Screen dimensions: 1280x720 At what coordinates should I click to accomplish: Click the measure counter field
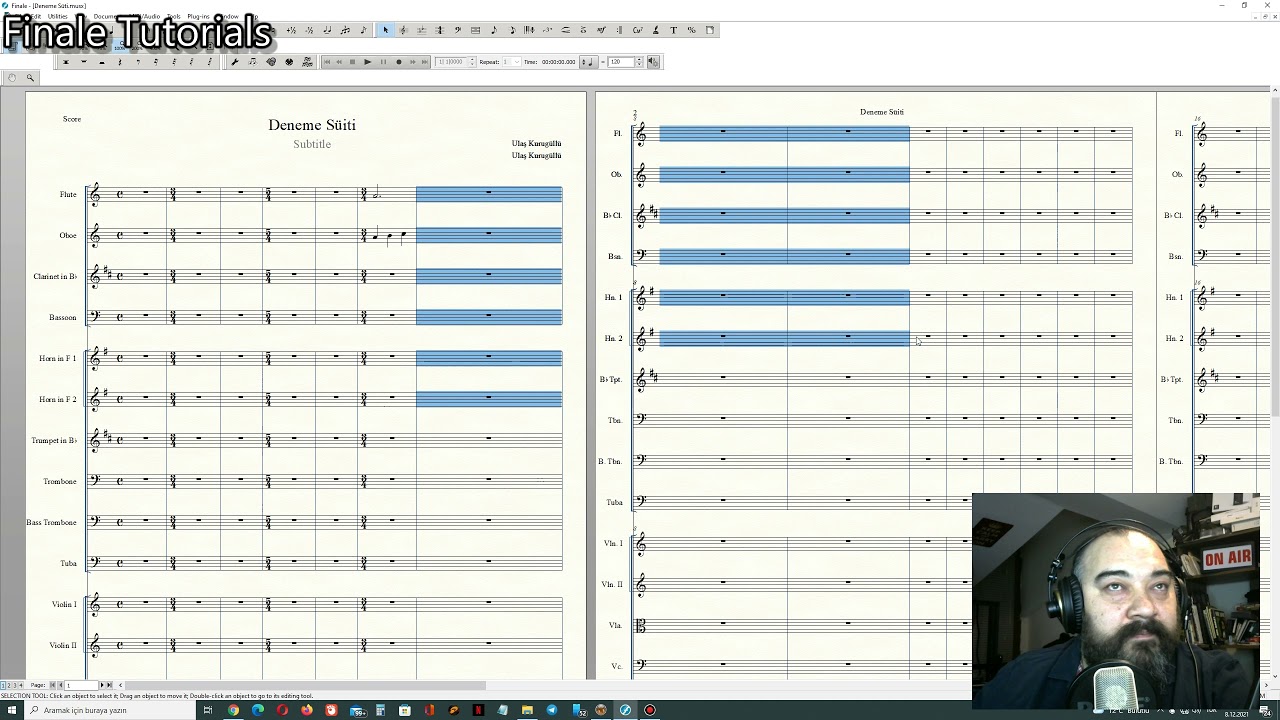[450, 62]
